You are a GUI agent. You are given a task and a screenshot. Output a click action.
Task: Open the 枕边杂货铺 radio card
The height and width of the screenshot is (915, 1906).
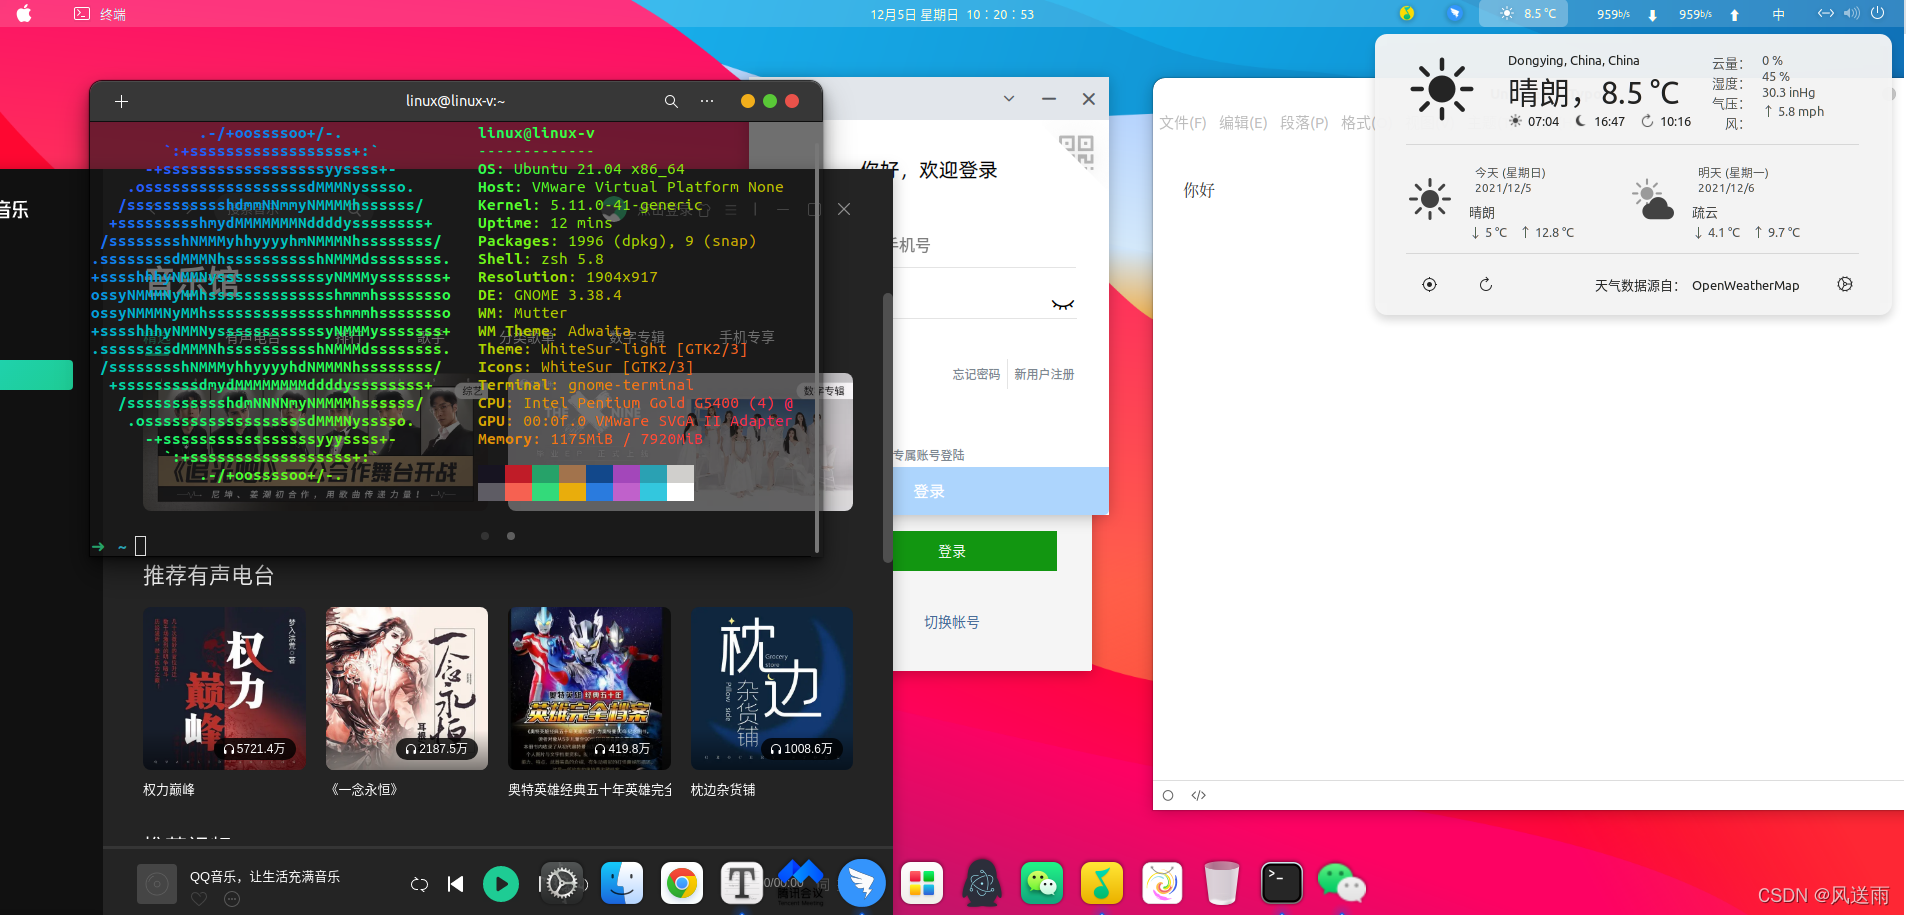(772, 688)
